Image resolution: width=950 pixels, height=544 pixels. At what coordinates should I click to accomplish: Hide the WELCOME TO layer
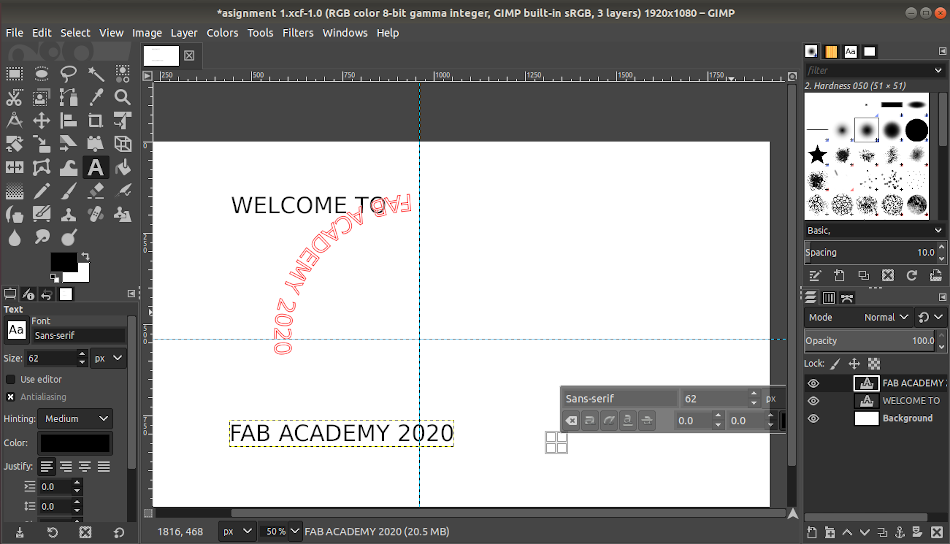(814, 401)
